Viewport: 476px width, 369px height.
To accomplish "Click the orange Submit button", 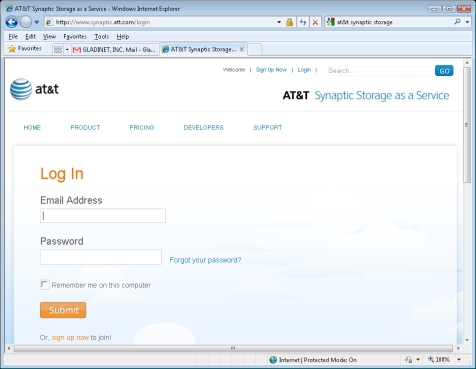I will click(x=63, y=310).
